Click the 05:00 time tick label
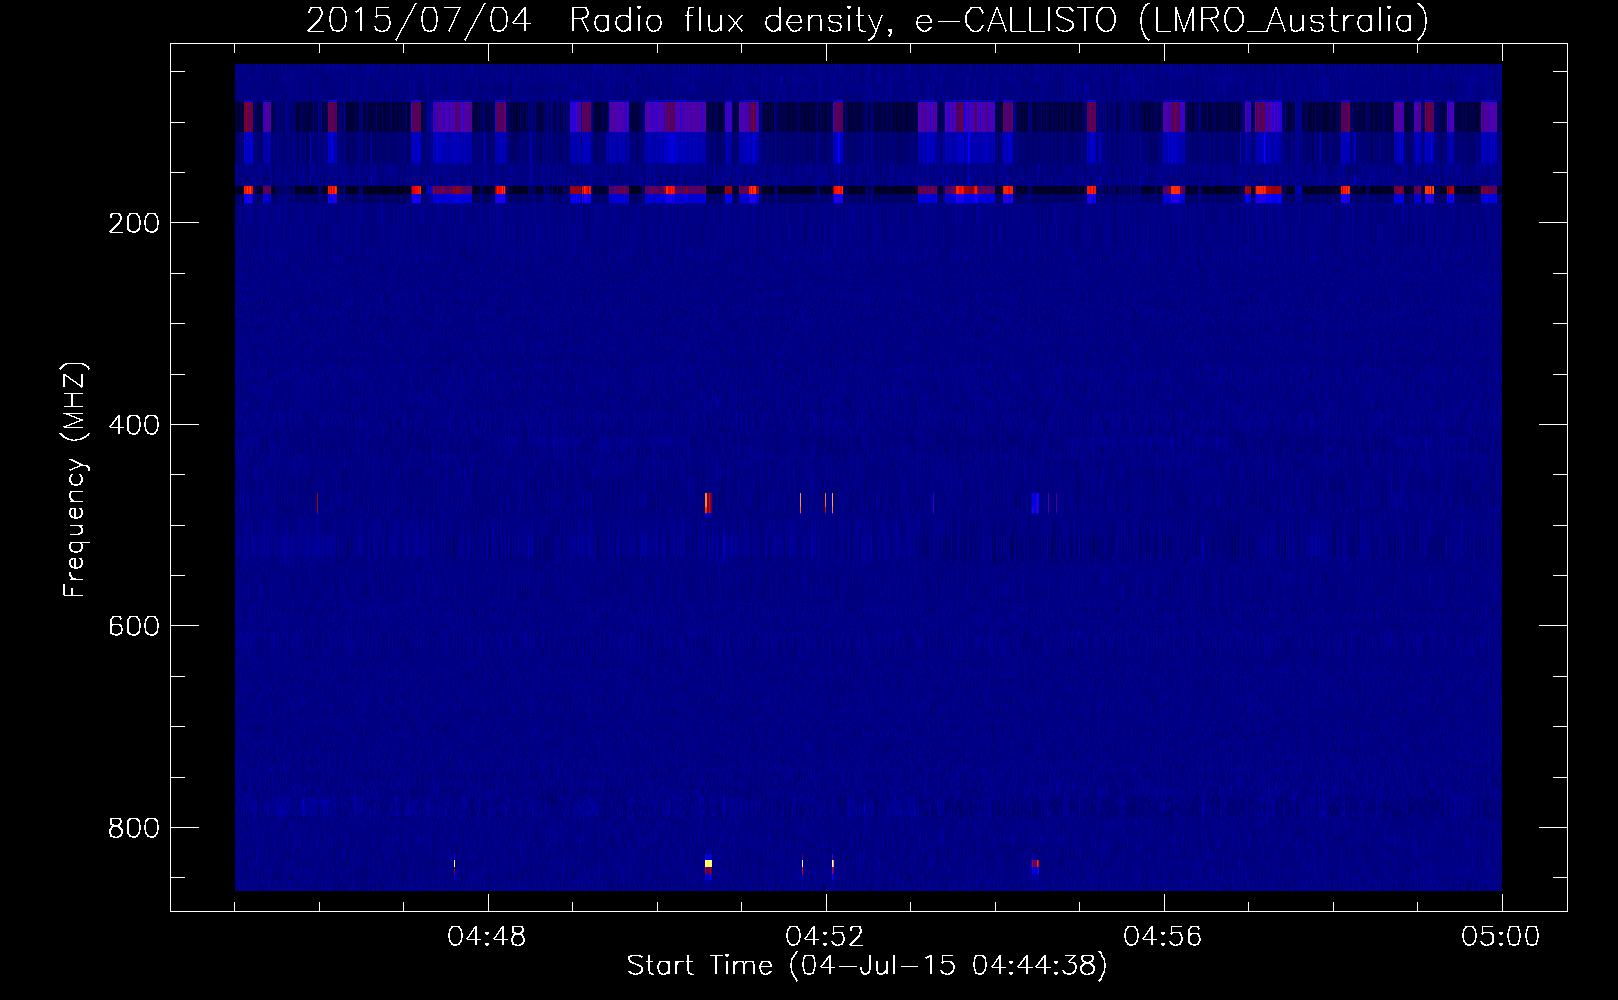This screenshot has width=1618, height=1000. click(1501, 937)
